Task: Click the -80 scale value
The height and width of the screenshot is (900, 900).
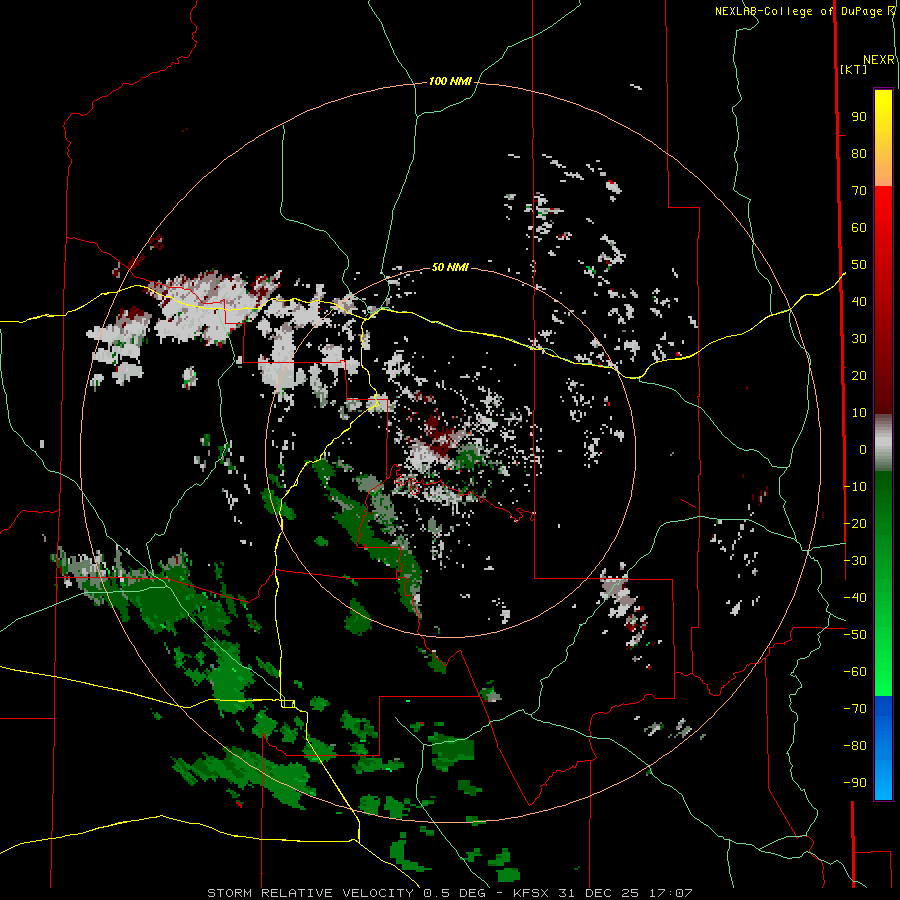Action: coord(855,746)
